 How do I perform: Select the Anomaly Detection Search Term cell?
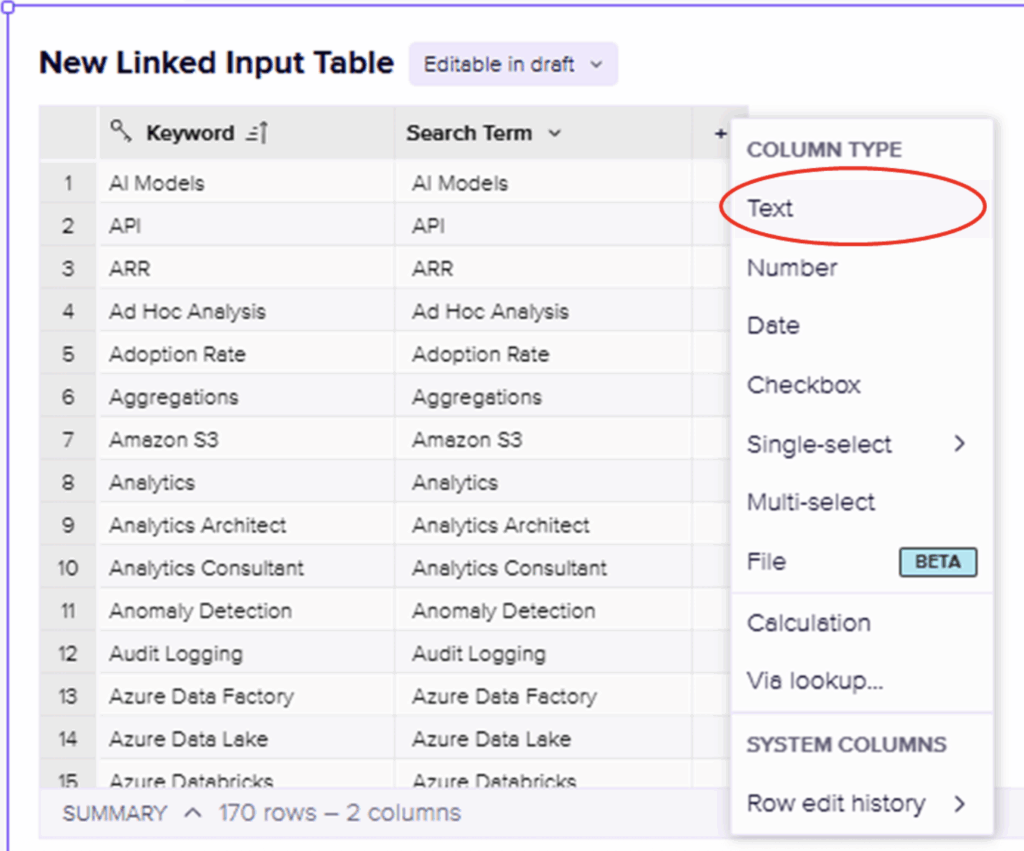[503, 611]
